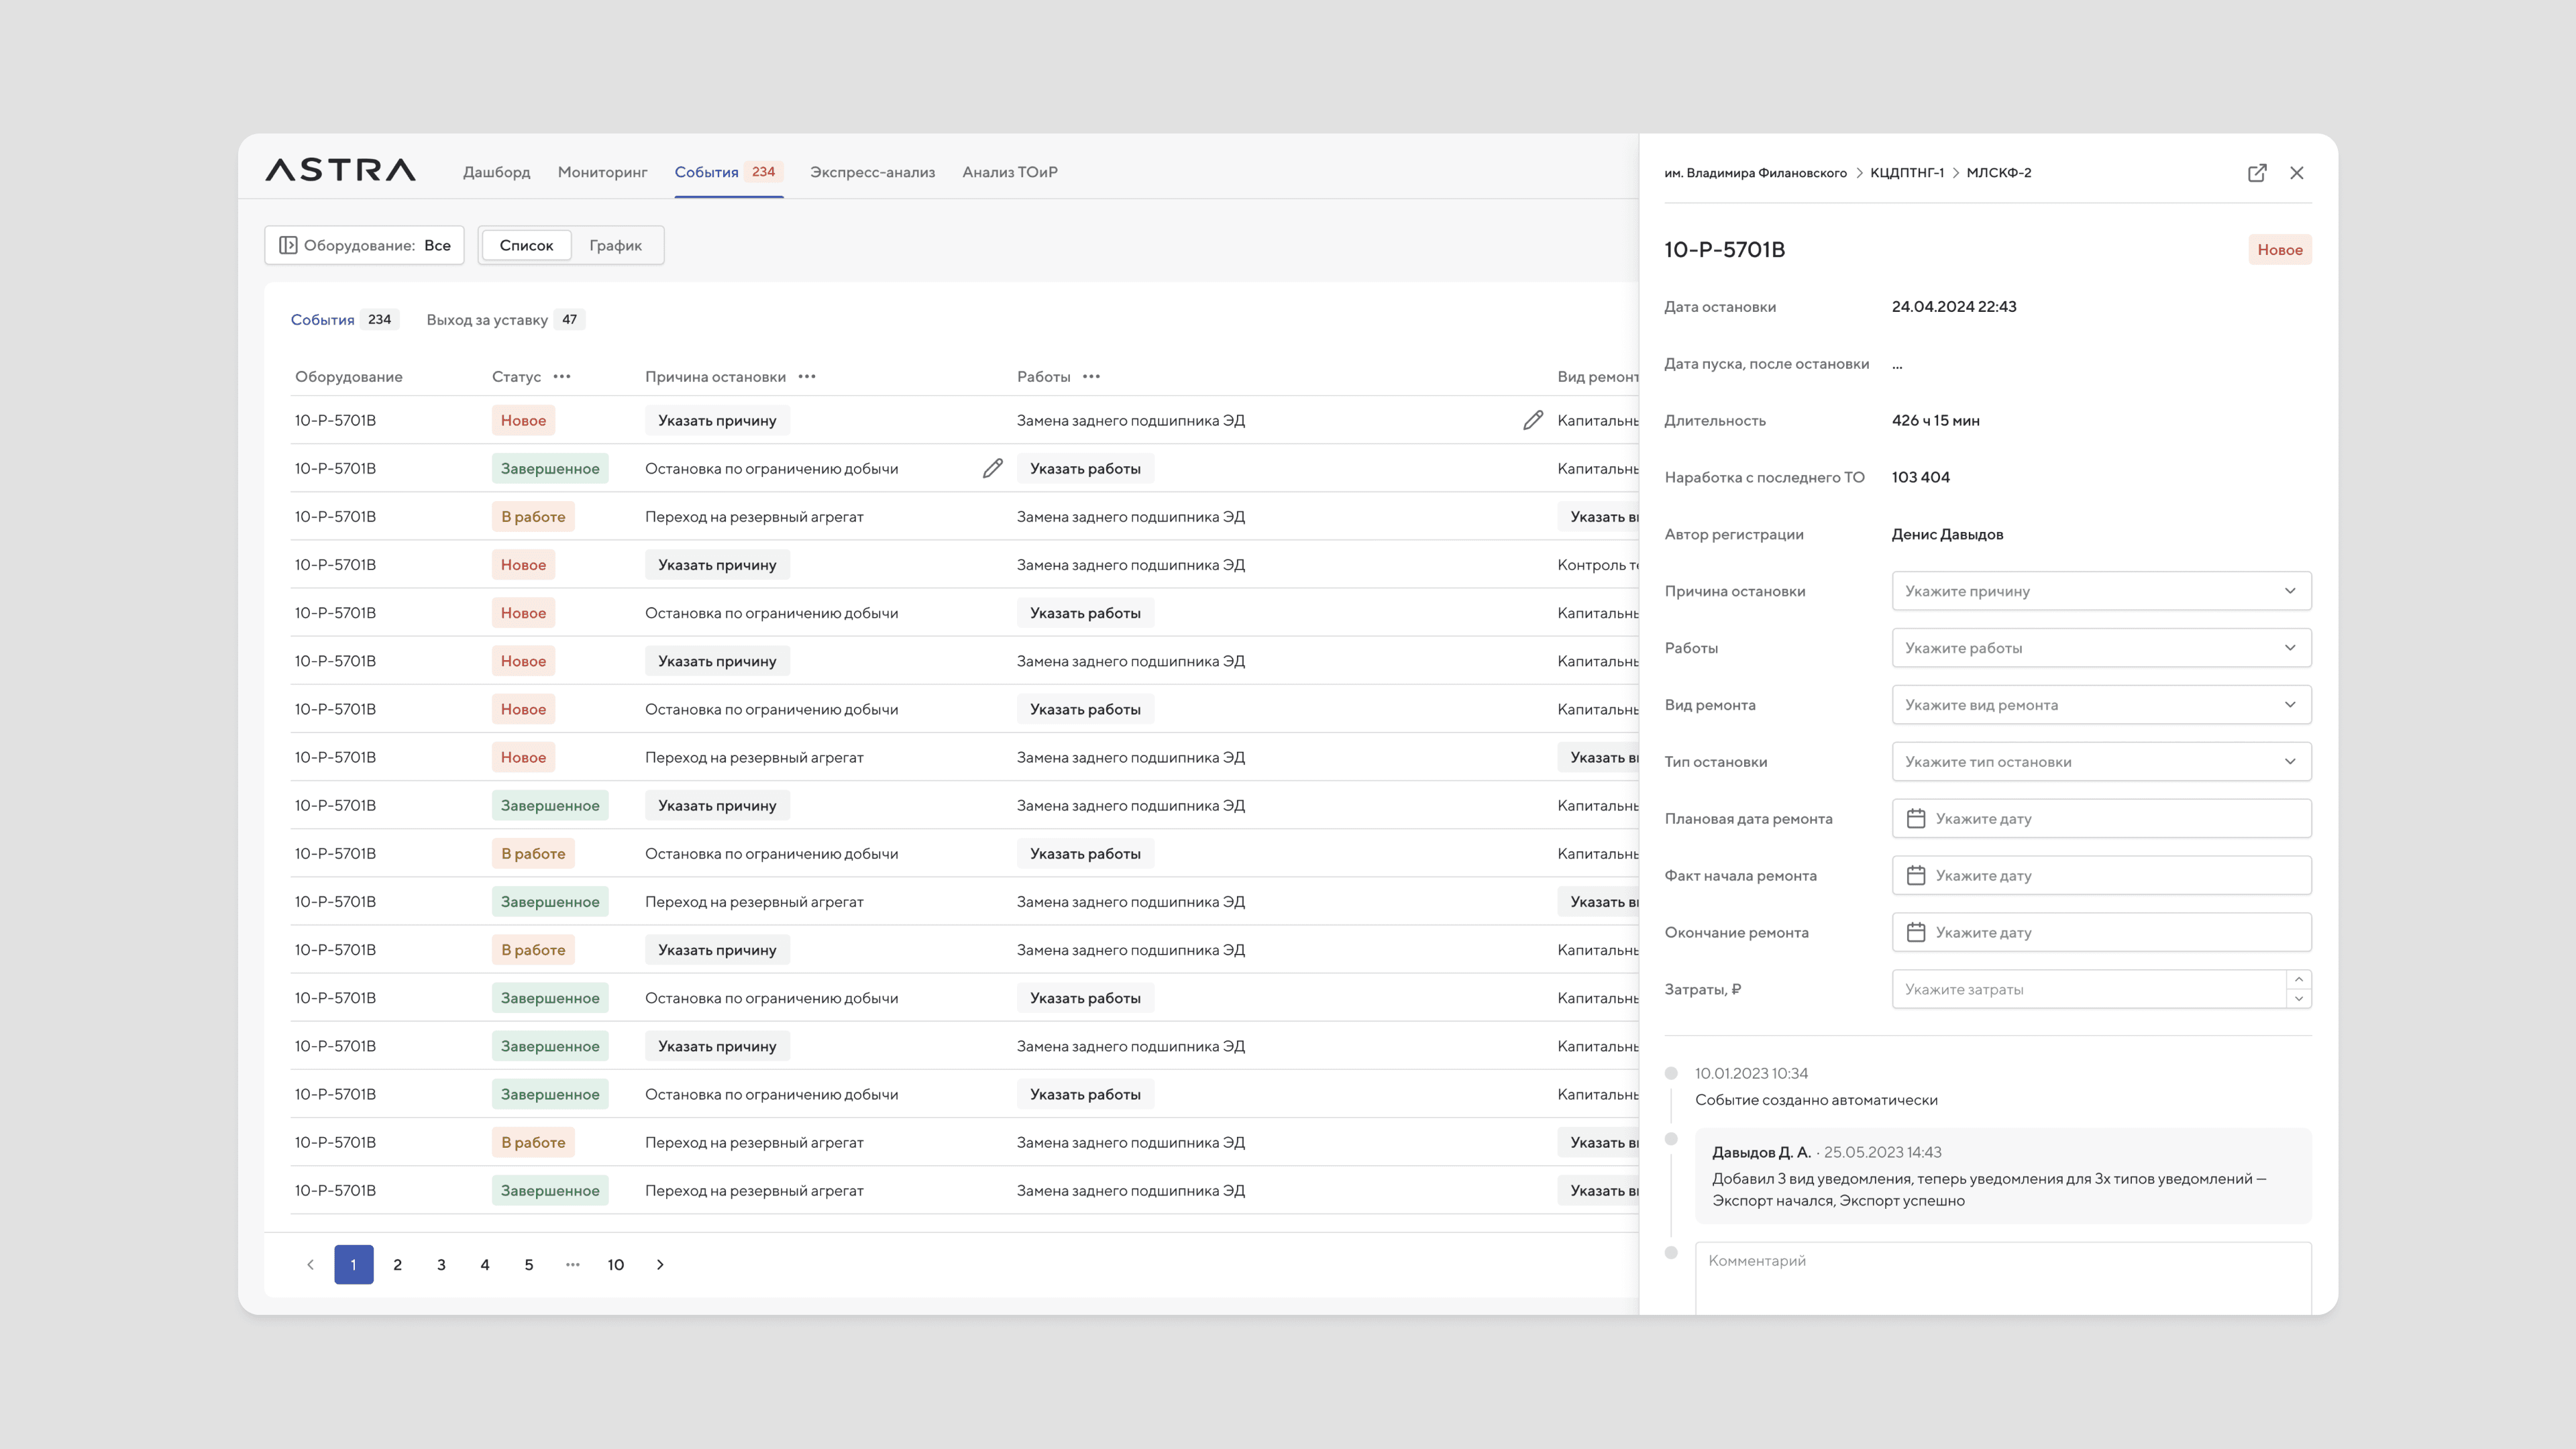Click pencil icon beside Остановка по ограничению добычи

(992, 468)
